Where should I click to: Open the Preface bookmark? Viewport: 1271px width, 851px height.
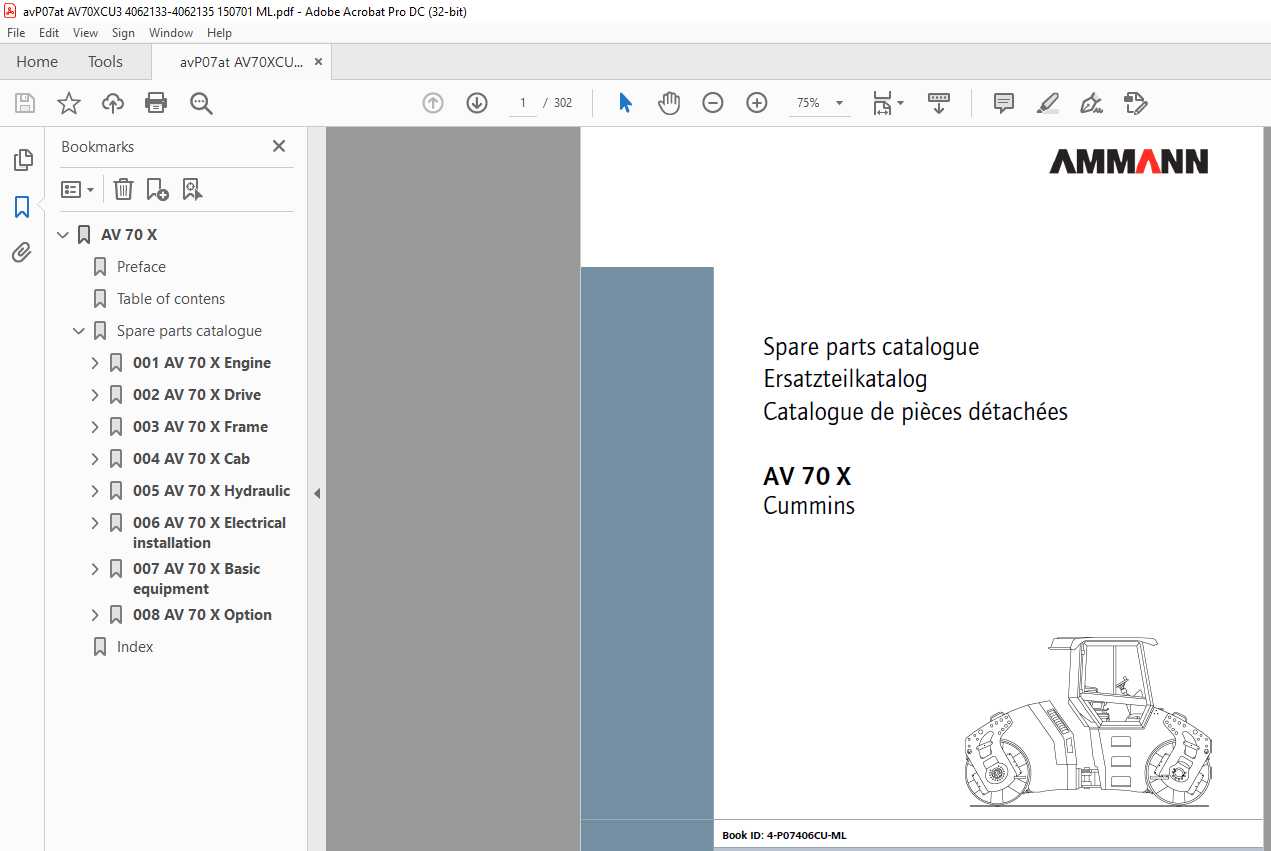coord(141,267)
